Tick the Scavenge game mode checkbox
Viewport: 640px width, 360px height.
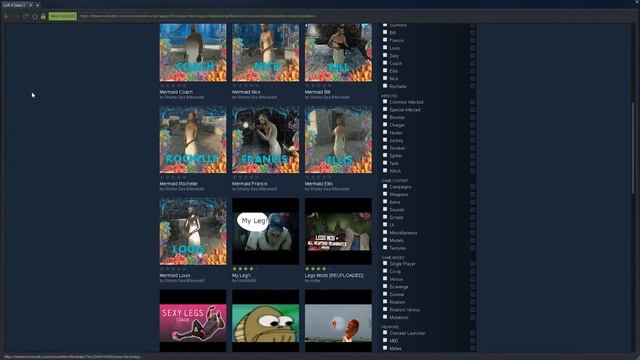[x=385, y=287]
